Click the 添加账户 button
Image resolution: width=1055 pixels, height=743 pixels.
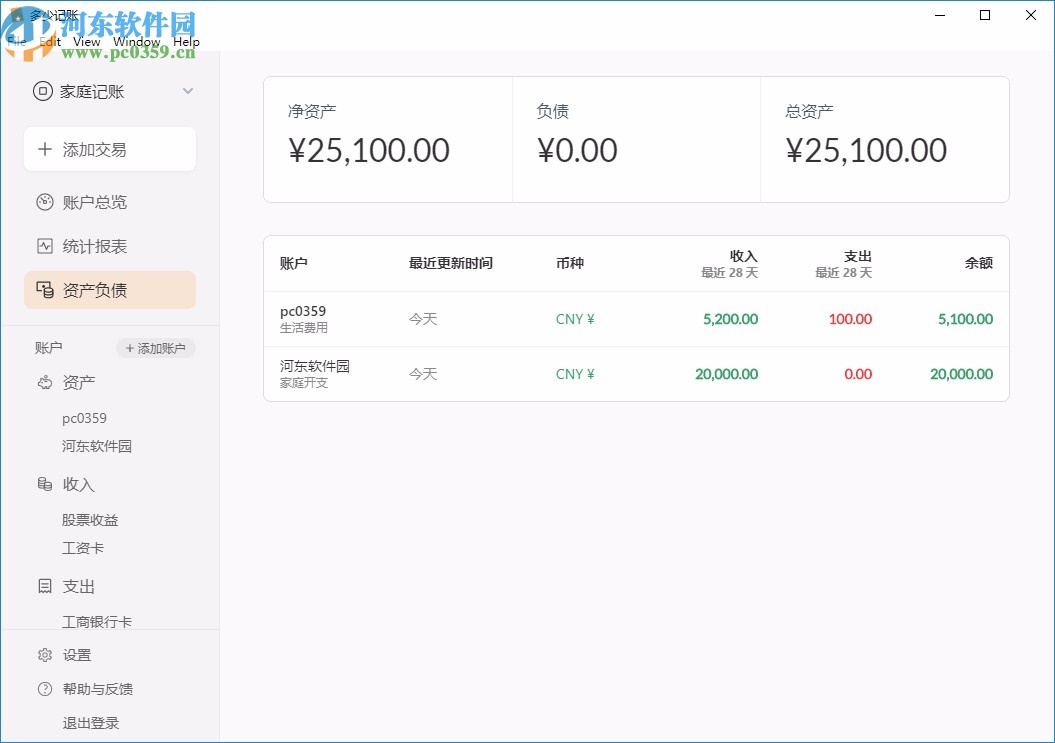(x=155, y=348)
